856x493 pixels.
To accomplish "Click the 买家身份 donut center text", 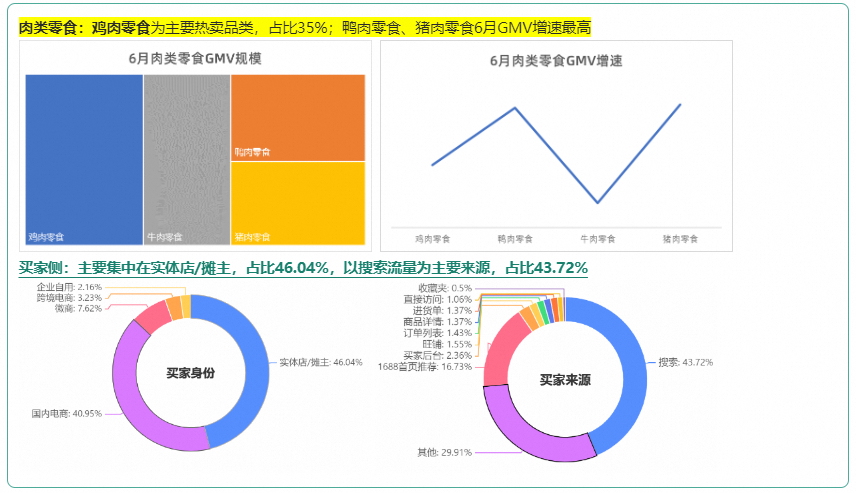I will point(191,373).
